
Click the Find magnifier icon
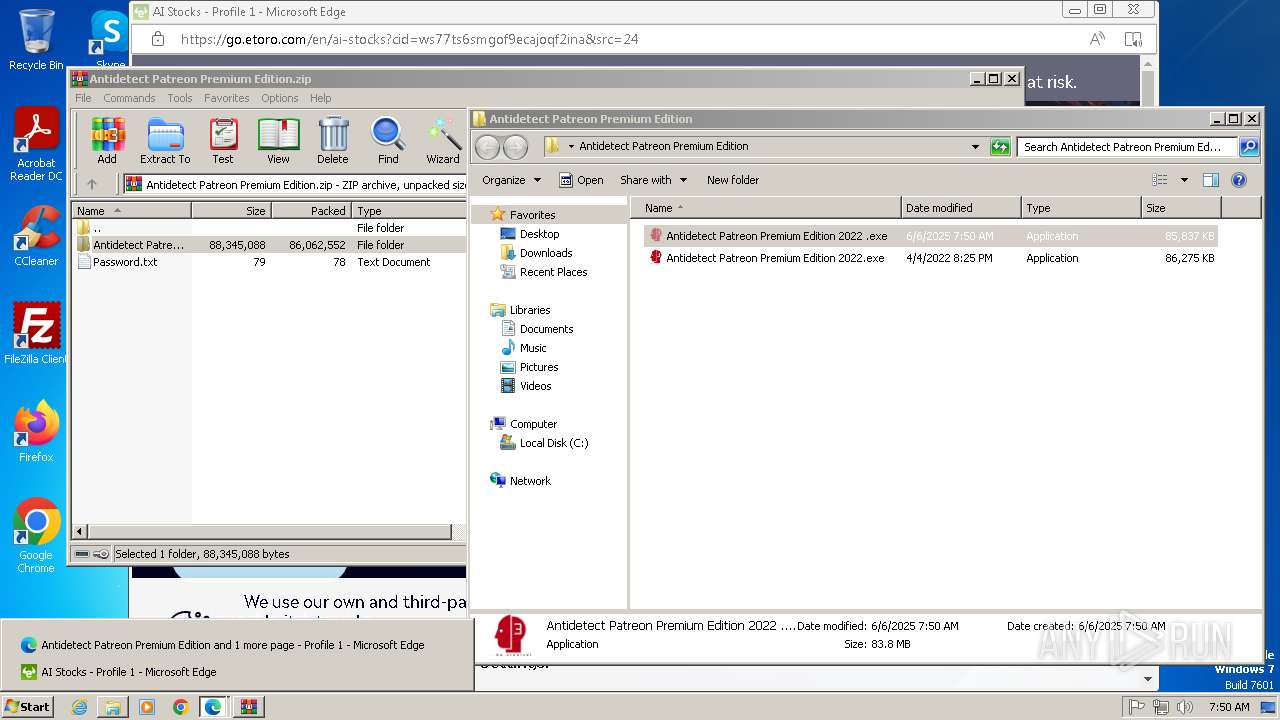coord(388,141)
